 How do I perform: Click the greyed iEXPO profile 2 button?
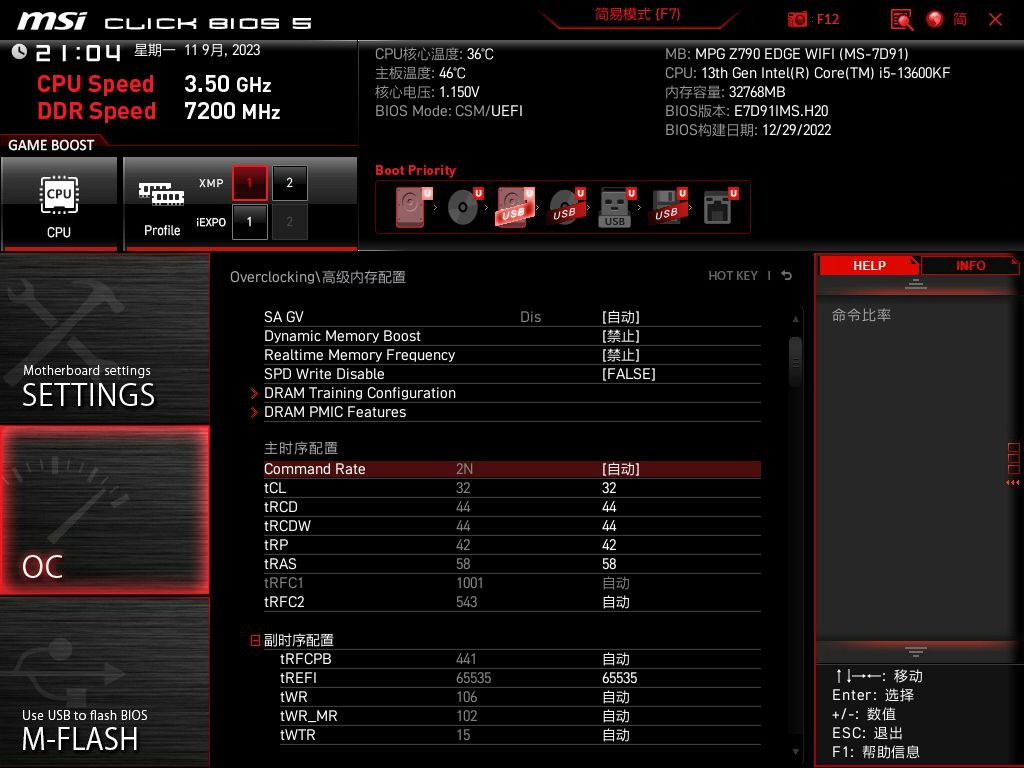click(x=289, y=221)
